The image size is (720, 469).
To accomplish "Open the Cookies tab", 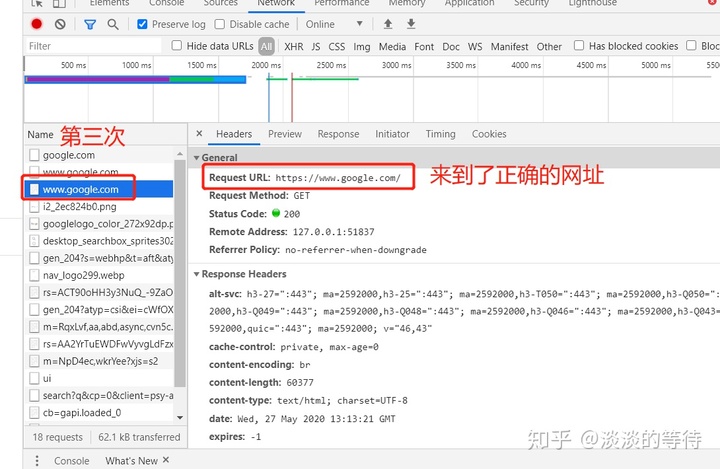I will pos(489,134).
